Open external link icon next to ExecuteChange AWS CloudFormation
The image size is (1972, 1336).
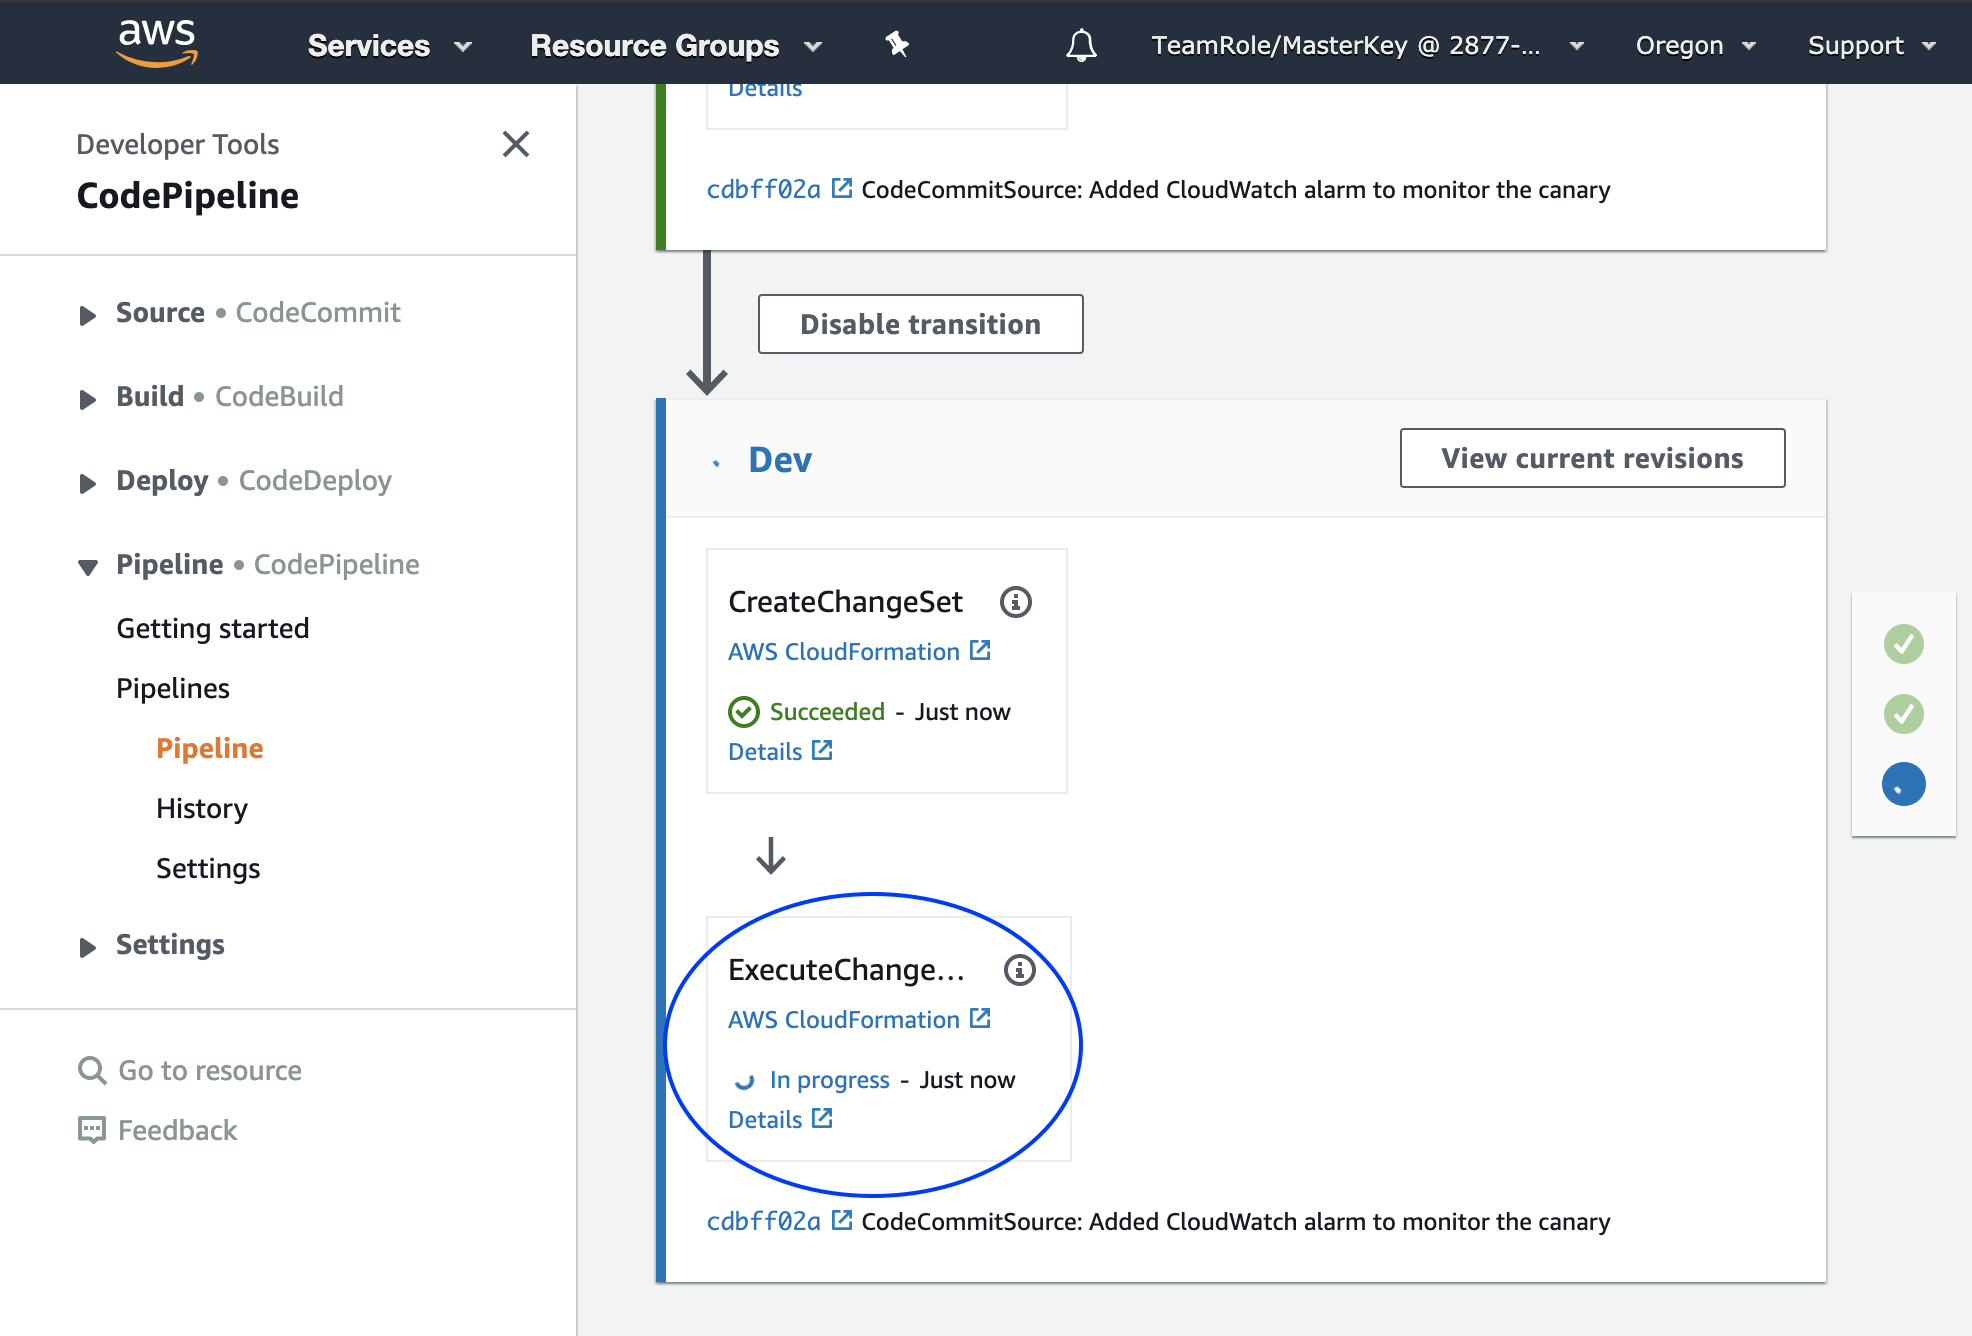tap(980, 1018)
